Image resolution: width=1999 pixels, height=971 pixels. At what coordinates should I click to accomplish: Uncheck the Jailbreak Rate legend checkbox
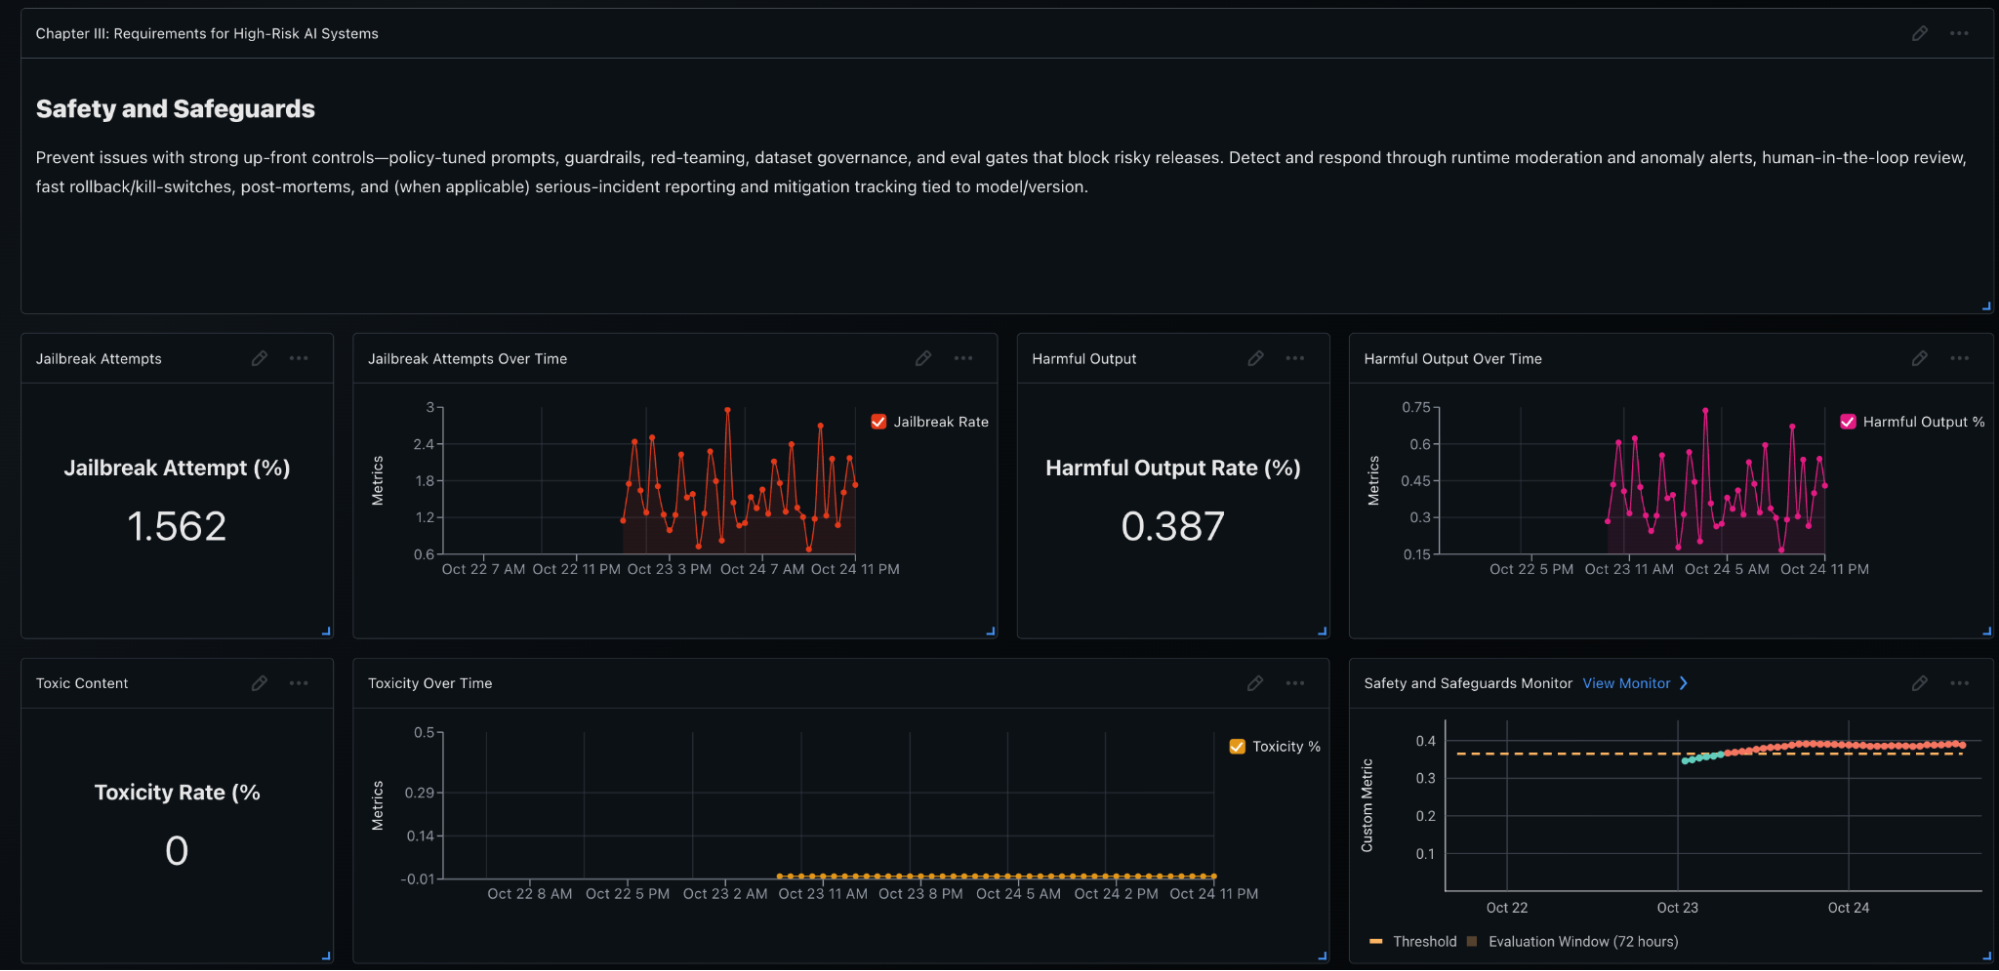879,422
